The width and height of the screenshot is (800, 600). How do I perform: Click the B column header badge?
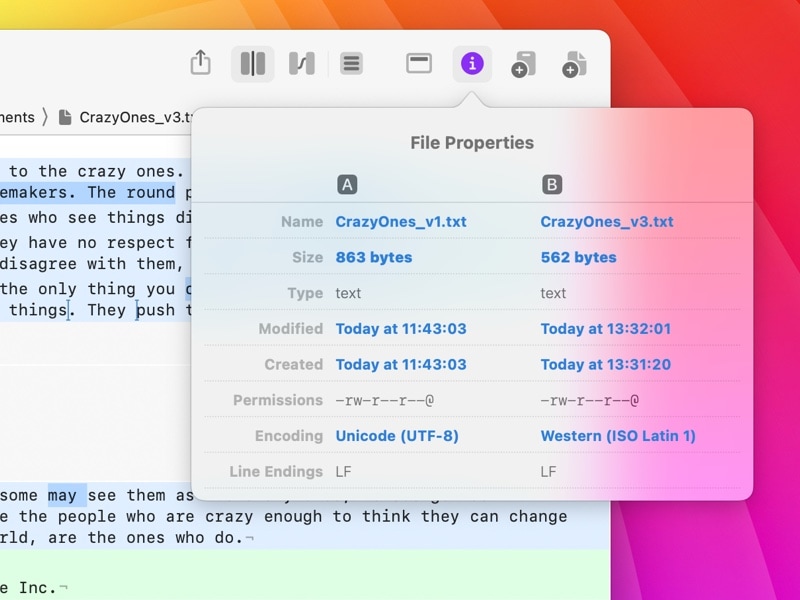click(x=552, y=185)
